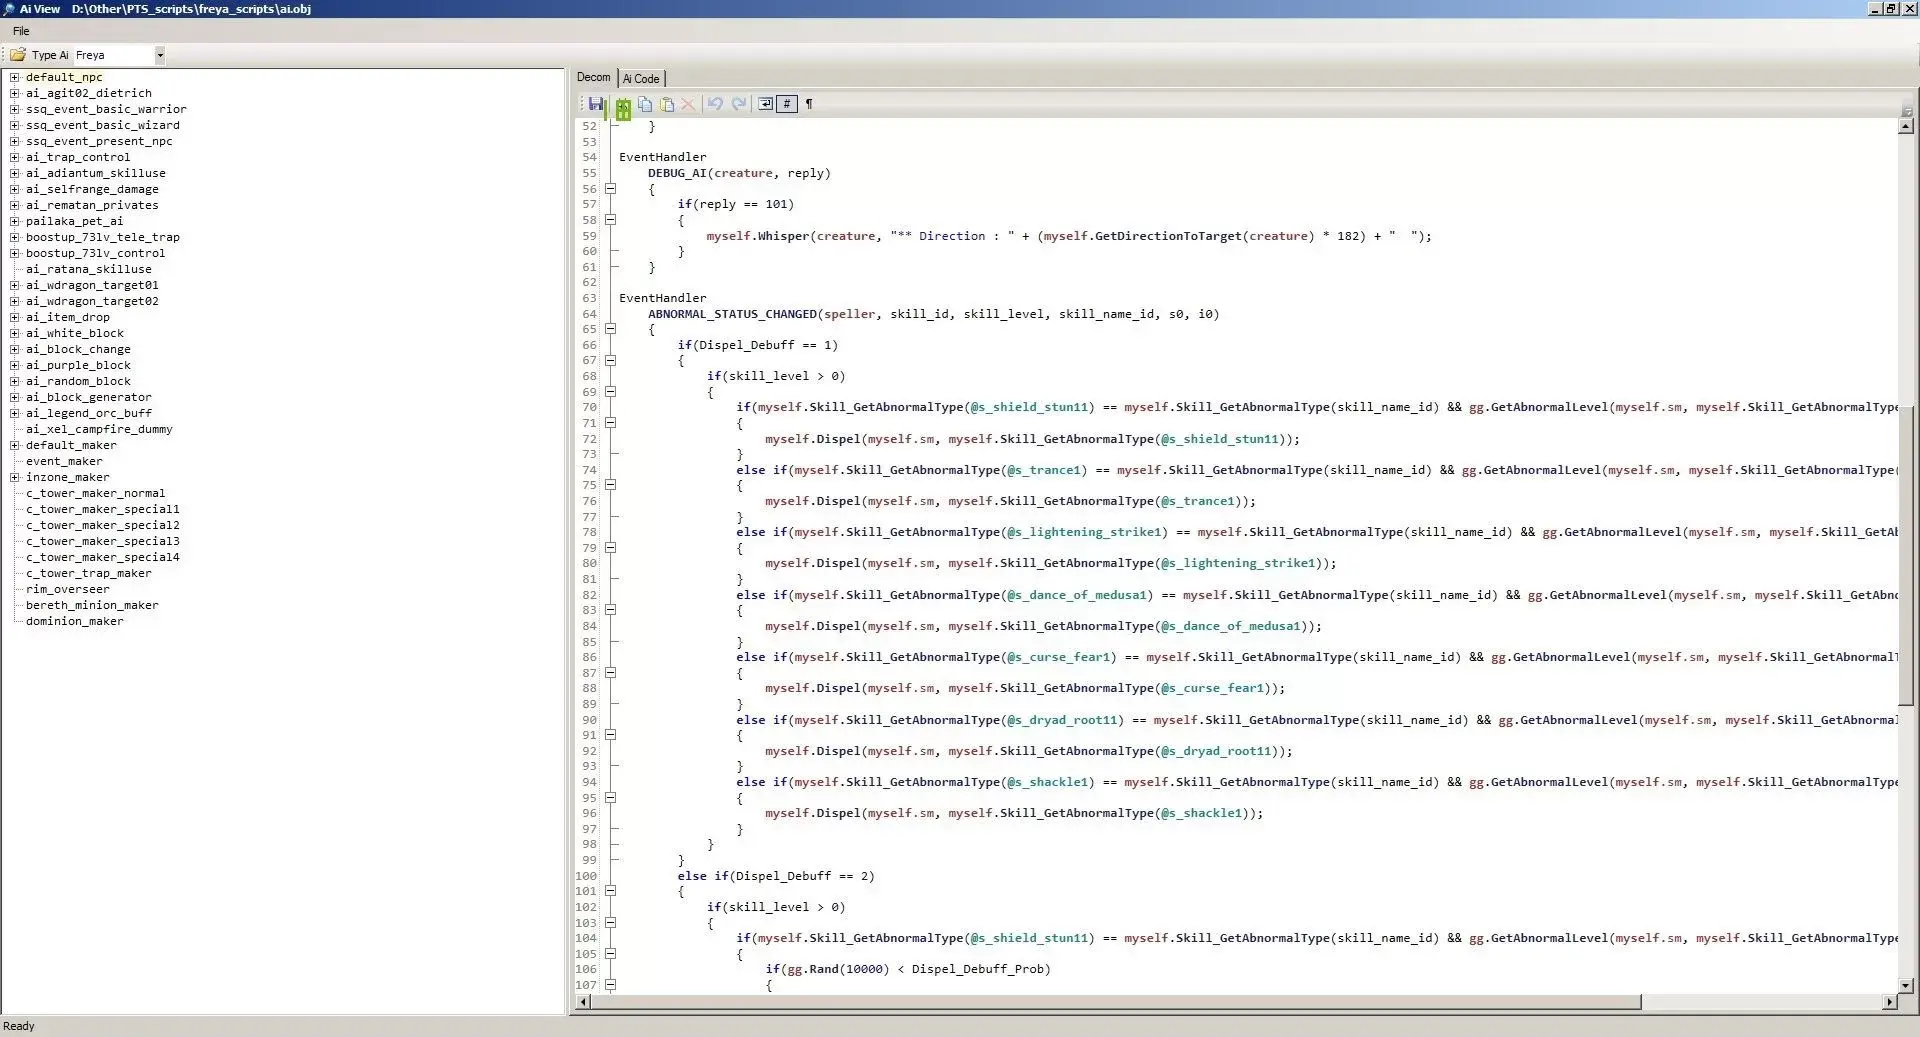
Task: Switch to the Ai Code tab
Action: click(641, 78)
